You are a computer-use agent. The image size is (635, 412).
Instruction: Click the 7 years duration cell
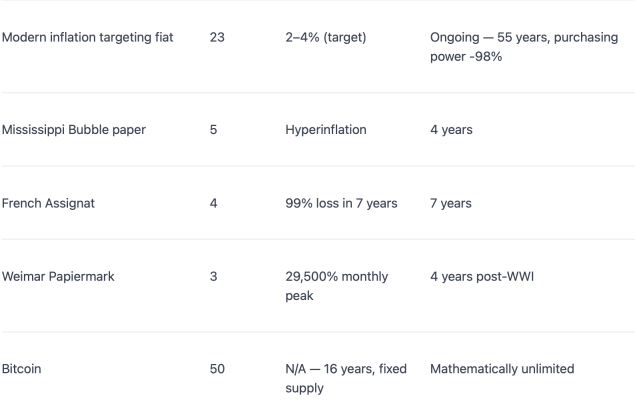point(451,203)
